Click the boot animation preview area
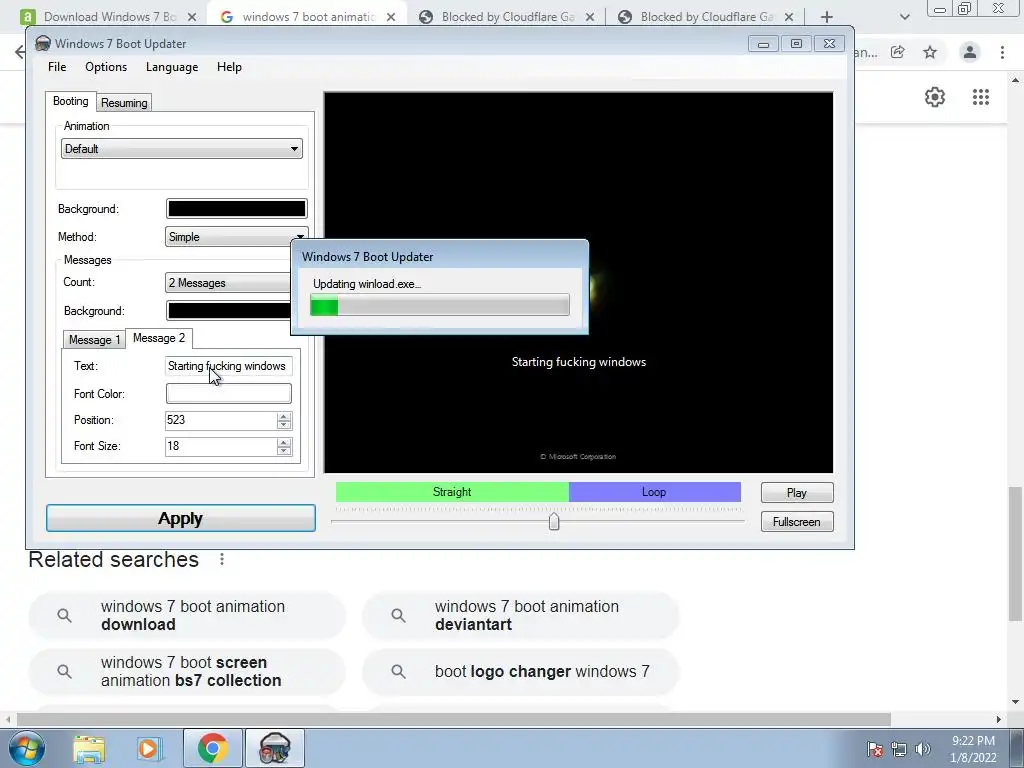 pos(579,283)
